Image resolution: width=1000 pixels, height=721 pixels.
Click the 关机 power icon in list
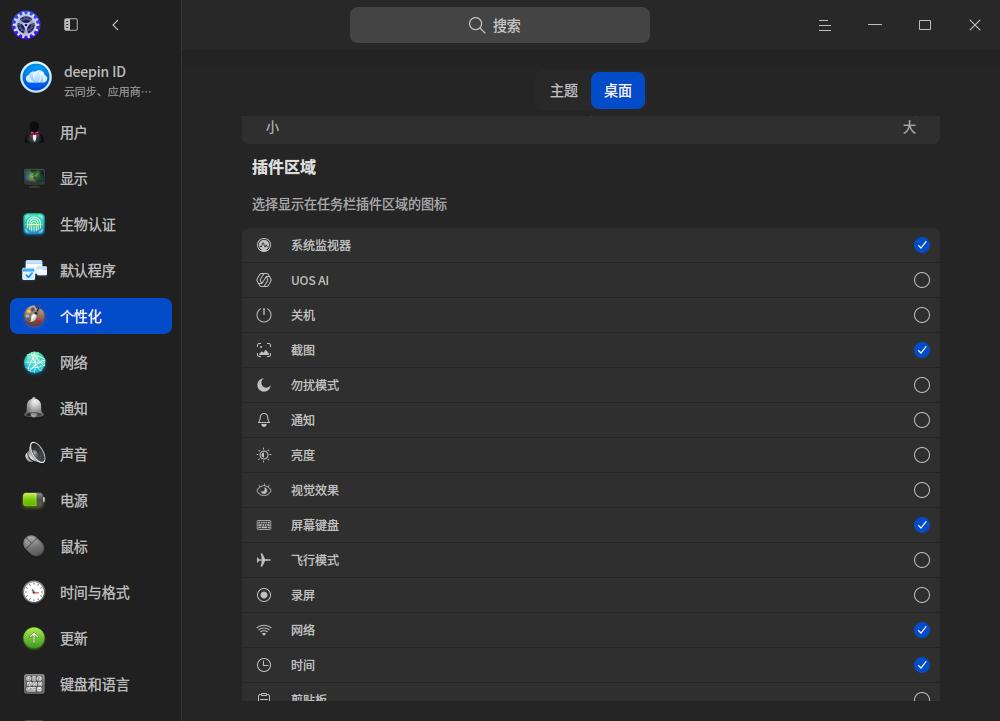pyautogui.click(x=264, y=315)
